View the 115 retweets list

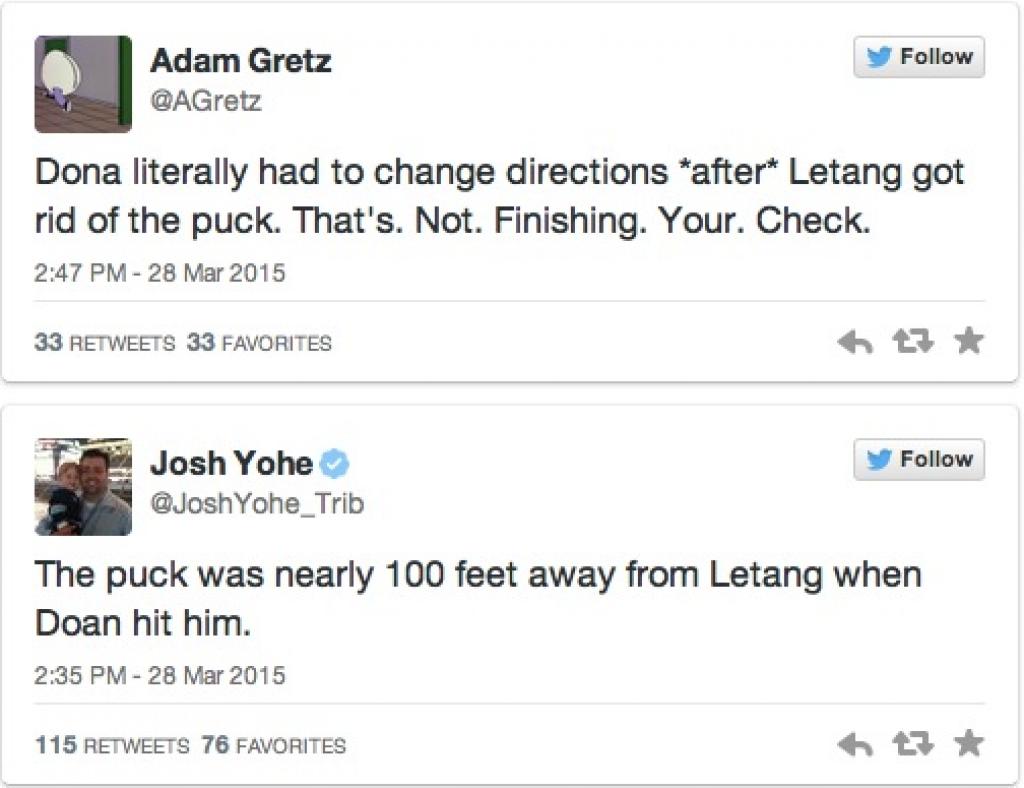tap(112, 745)
